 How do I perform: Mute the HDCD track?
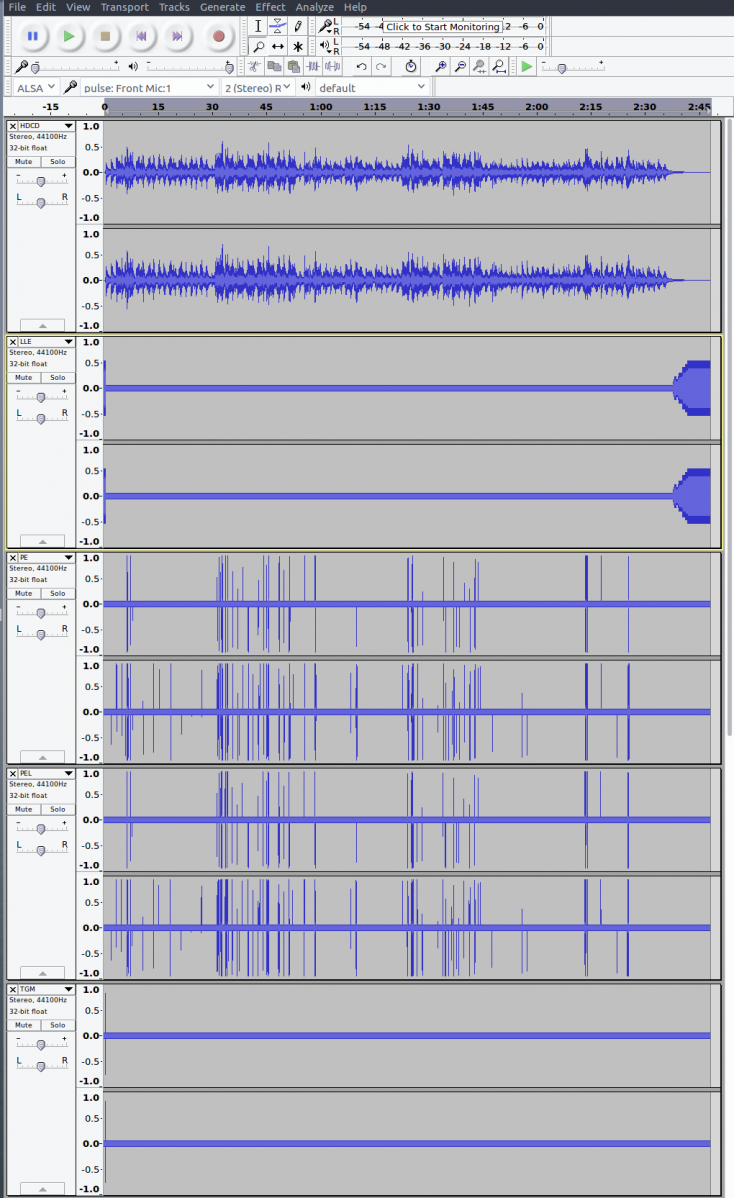coord(24,161)
